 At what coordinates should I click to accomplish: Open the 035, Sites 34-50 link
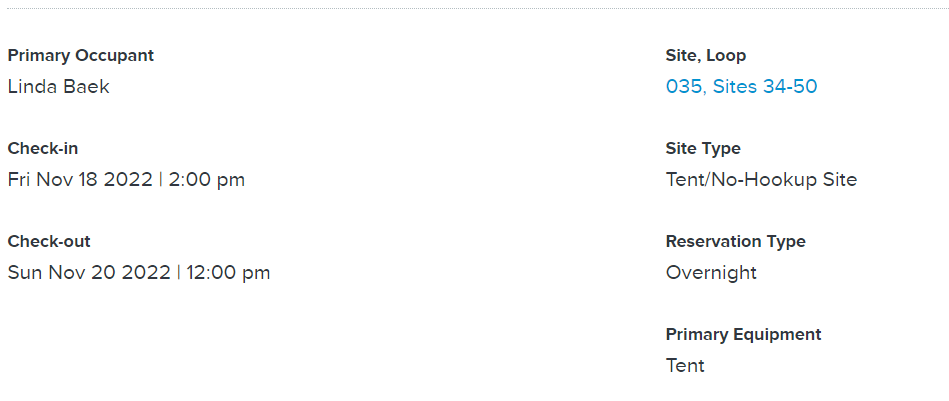pyautogui.click(x=741, y=86)
